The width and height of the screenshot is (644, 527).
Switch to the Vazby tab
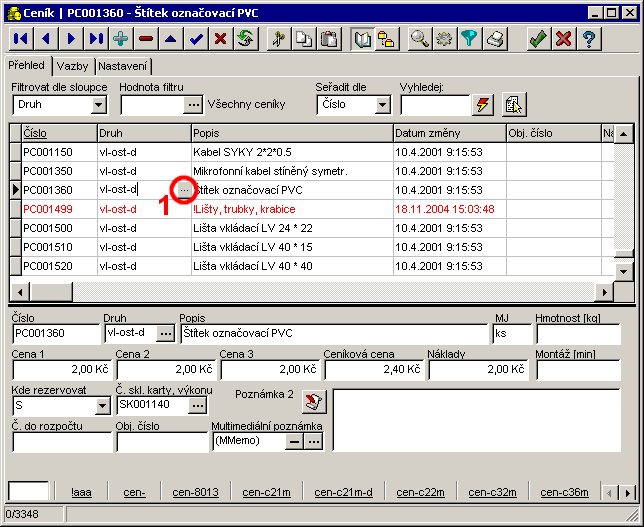click(x=72, y=66)
